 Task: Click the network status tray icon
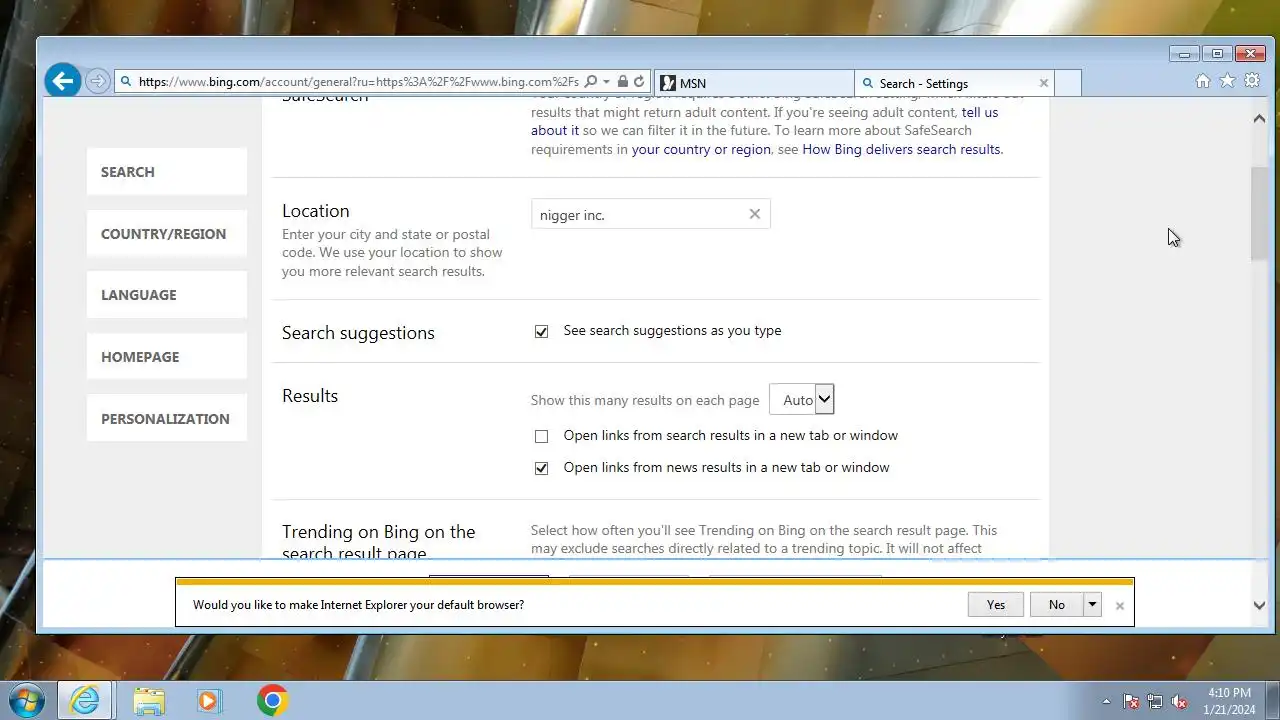tap(1155, 701)
